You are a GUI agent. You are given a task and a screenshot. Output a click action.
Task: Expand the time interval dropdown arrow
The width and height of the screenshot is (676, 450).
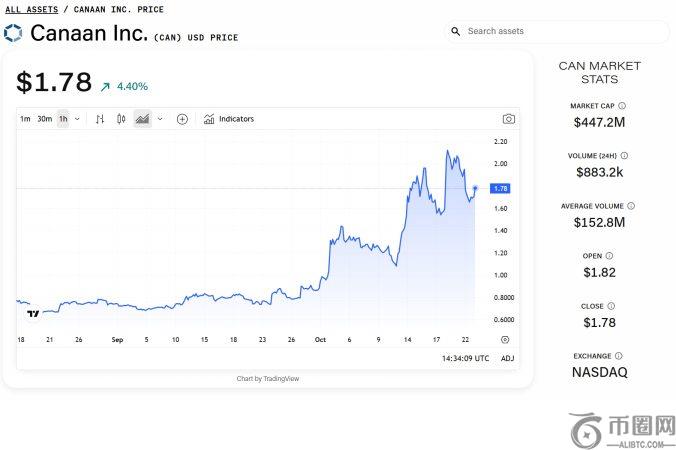click(77, 119)
